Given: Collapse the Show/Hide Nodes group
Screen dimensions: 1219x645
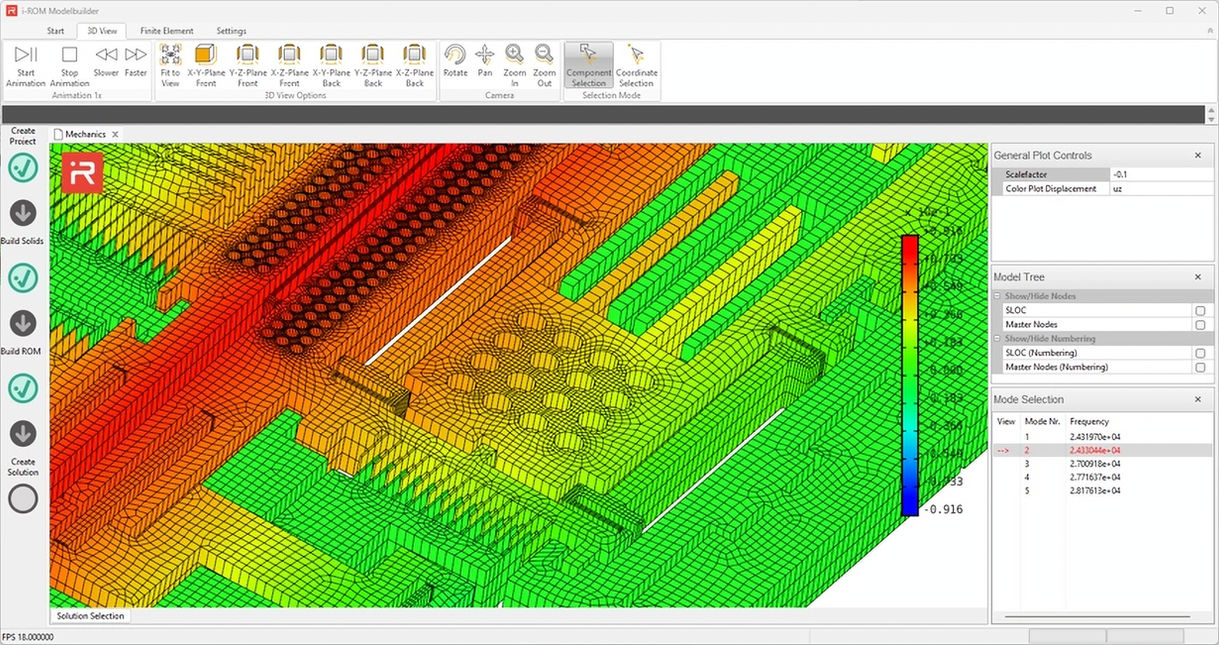Looking at the screenshot, I should [997, 297].
